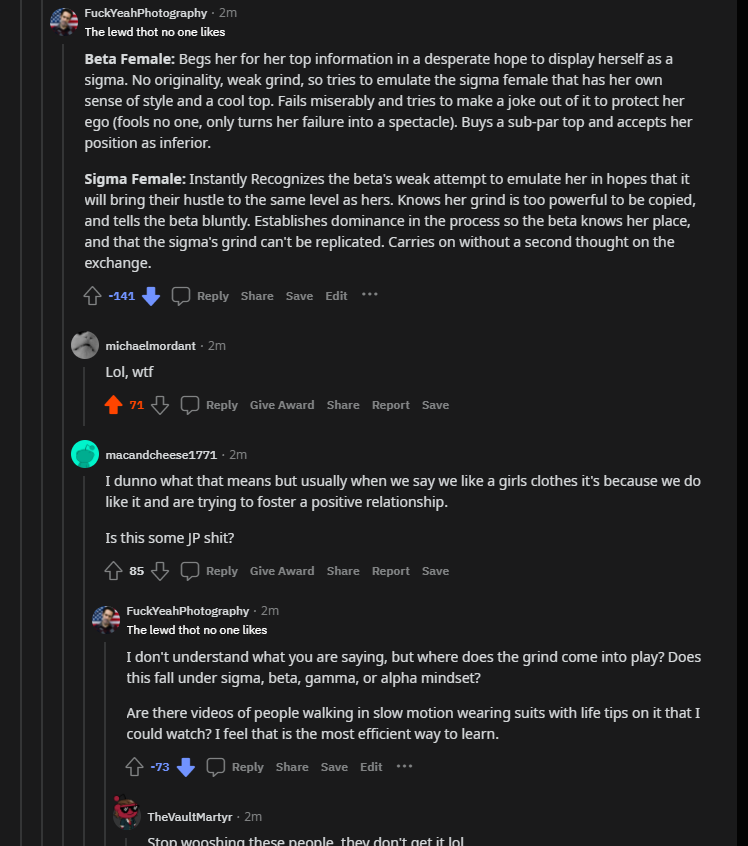Viewport: 748px width, 846px height.
Task: Reply to macandcheese1771's comment
Action: 222,570
